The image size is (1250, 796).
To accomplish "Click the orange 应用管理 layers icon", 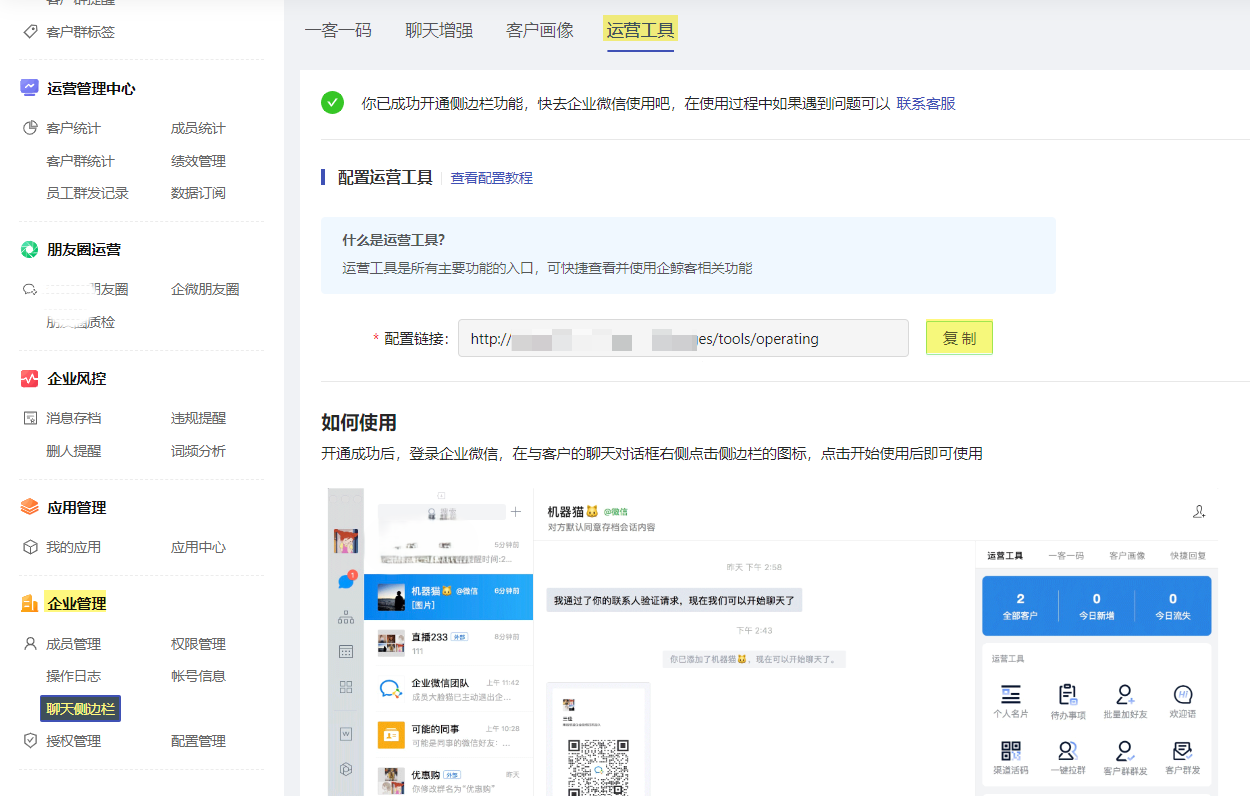I will [x=30, y=507].
